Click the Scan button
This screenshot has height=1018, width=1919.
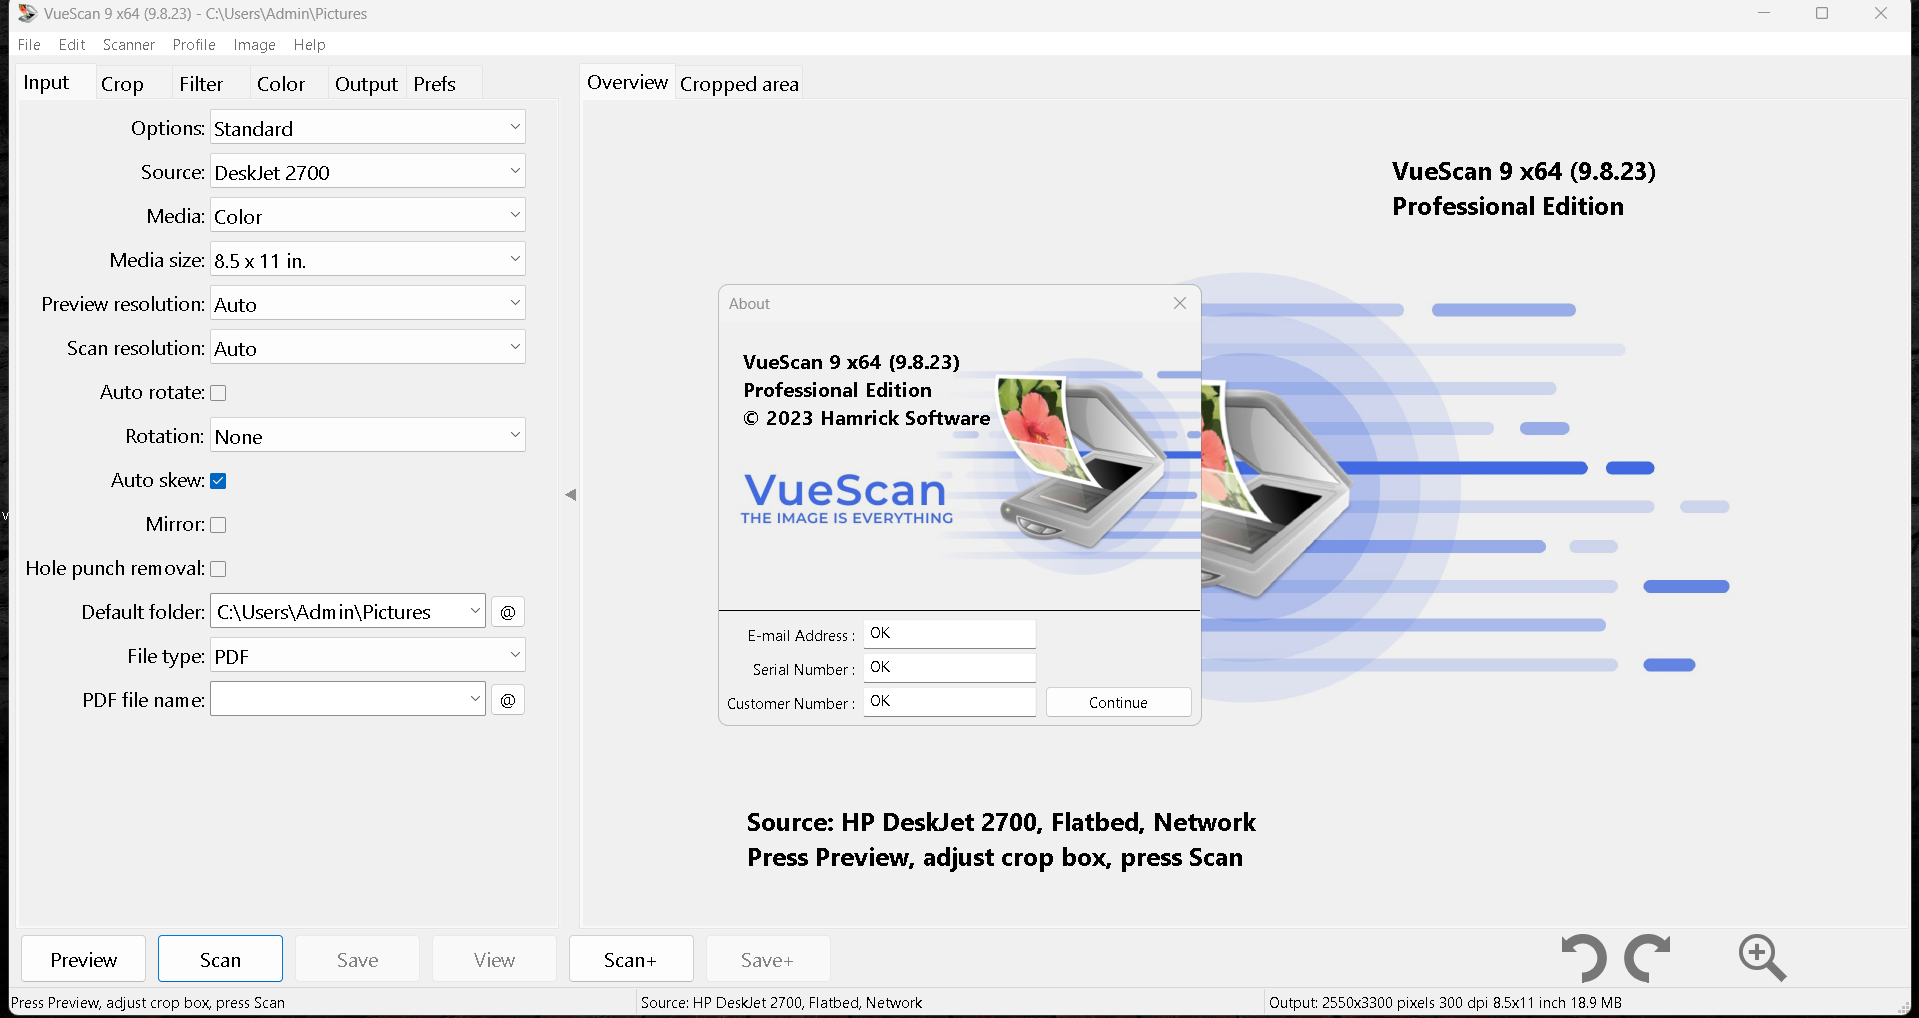(x=220, y=960)
